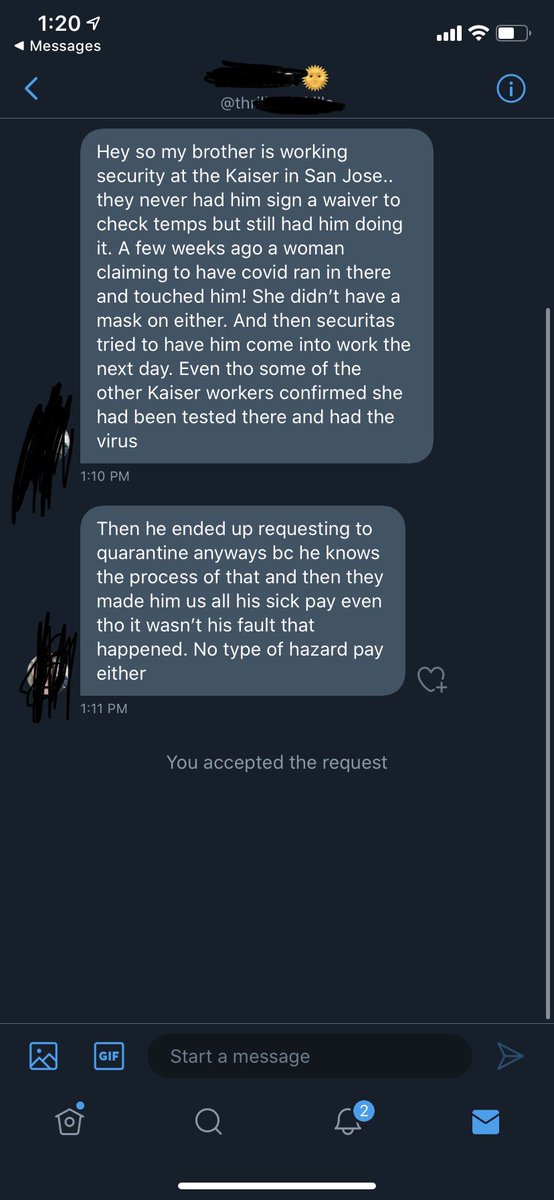This screenshot has height=1200, width=554.
Task: Add a heart reaction to message
Action: pyautogui.click(x=431, y=680)
